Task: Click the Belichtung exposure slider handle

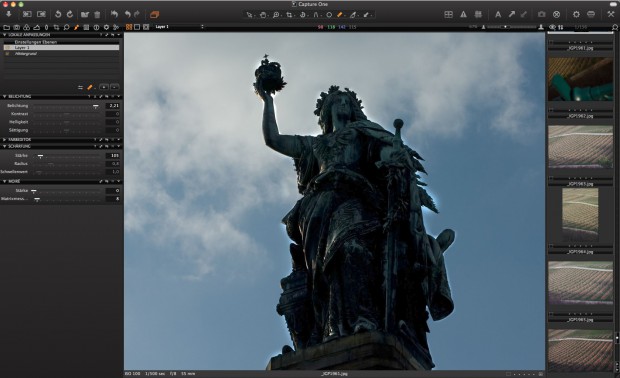Action: point(96,106)
